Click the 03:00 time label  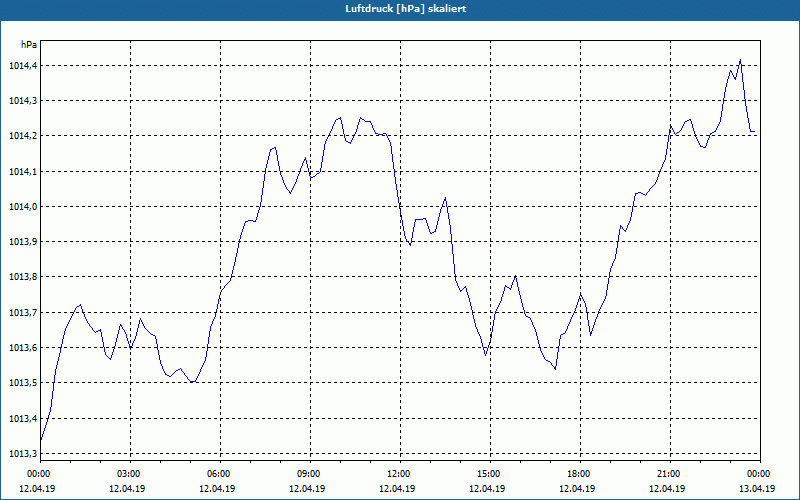coord(128,474)
